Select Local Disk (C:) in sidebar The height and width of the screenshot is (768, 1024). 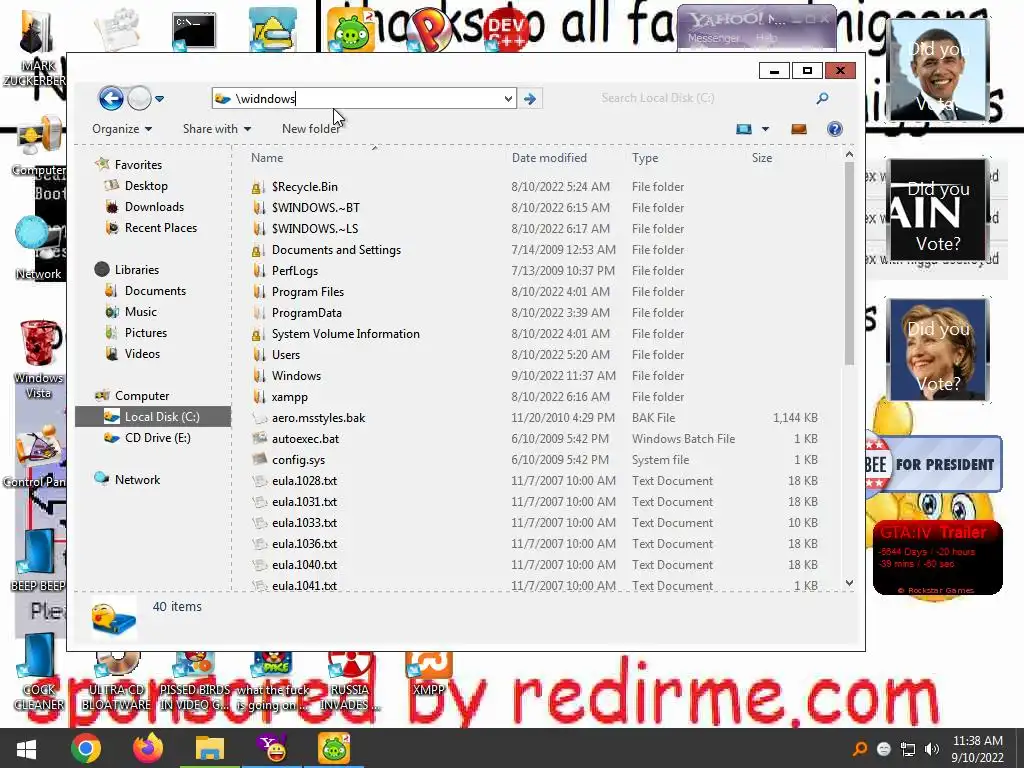(153, 417)
